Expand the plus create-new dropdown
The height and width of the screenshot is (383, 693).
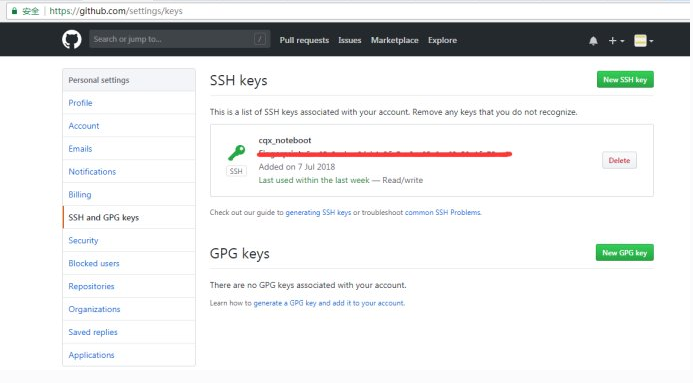tap(616, 41)
